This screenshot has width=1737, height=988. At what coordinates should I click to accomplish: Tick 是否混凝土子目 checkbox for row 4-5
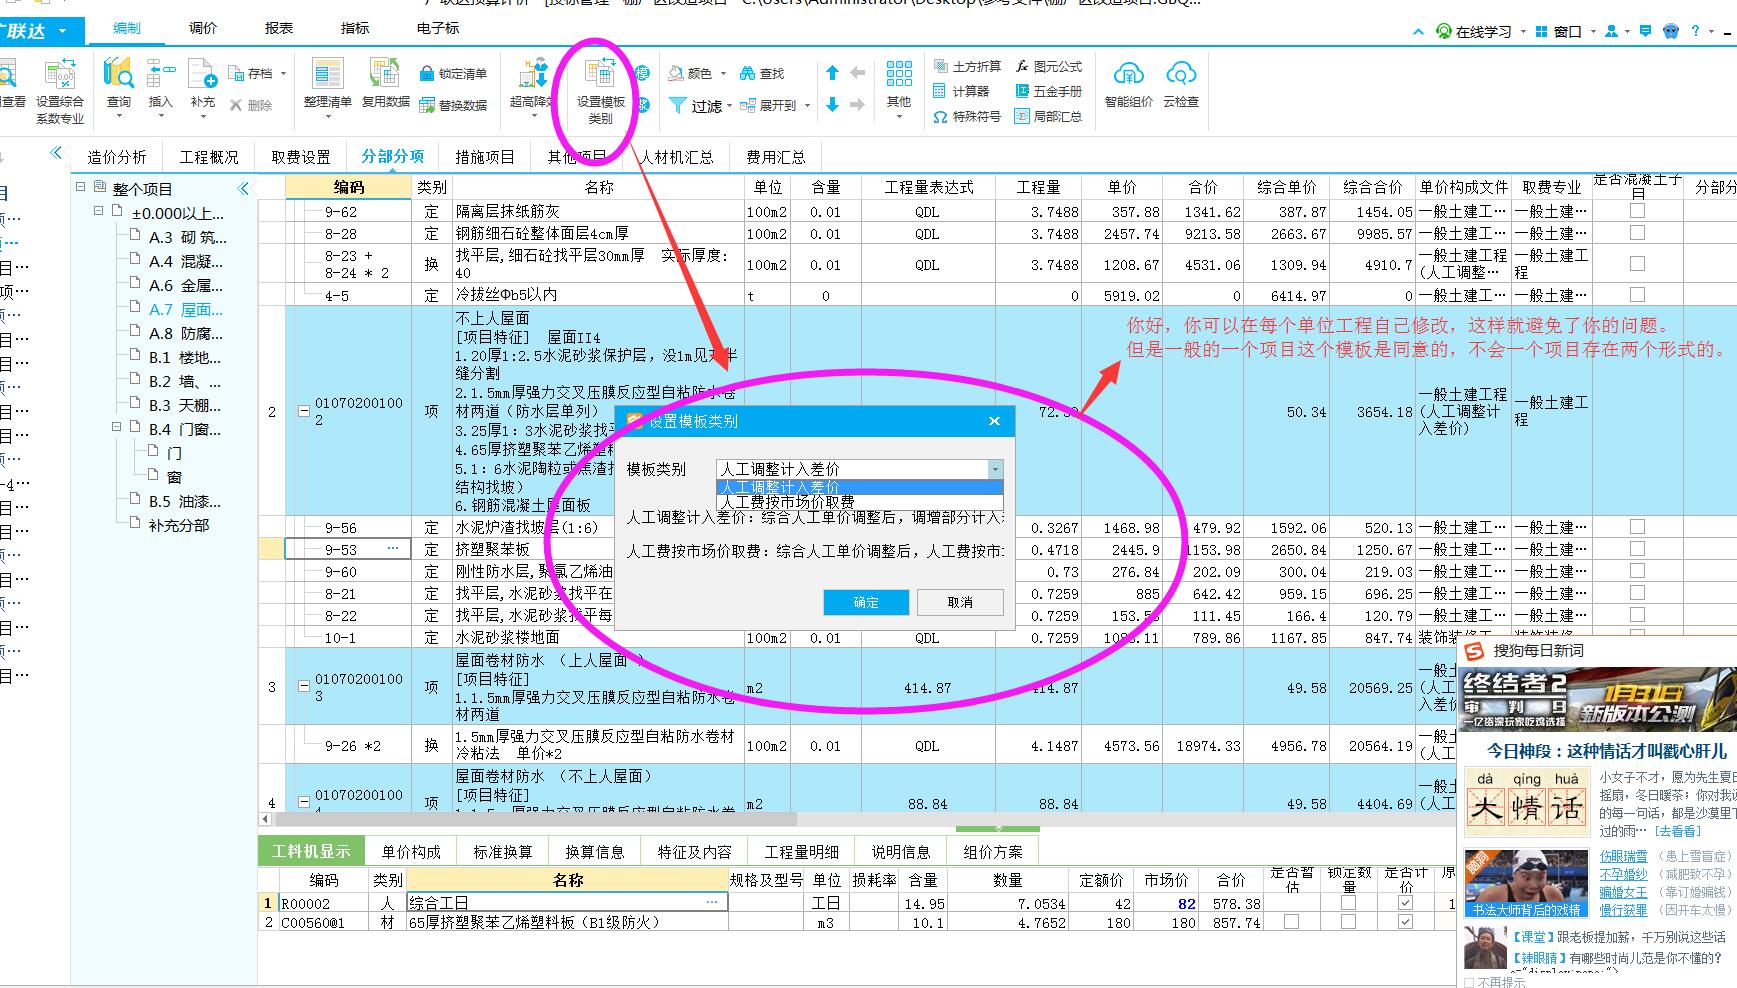coord(1637,295)
